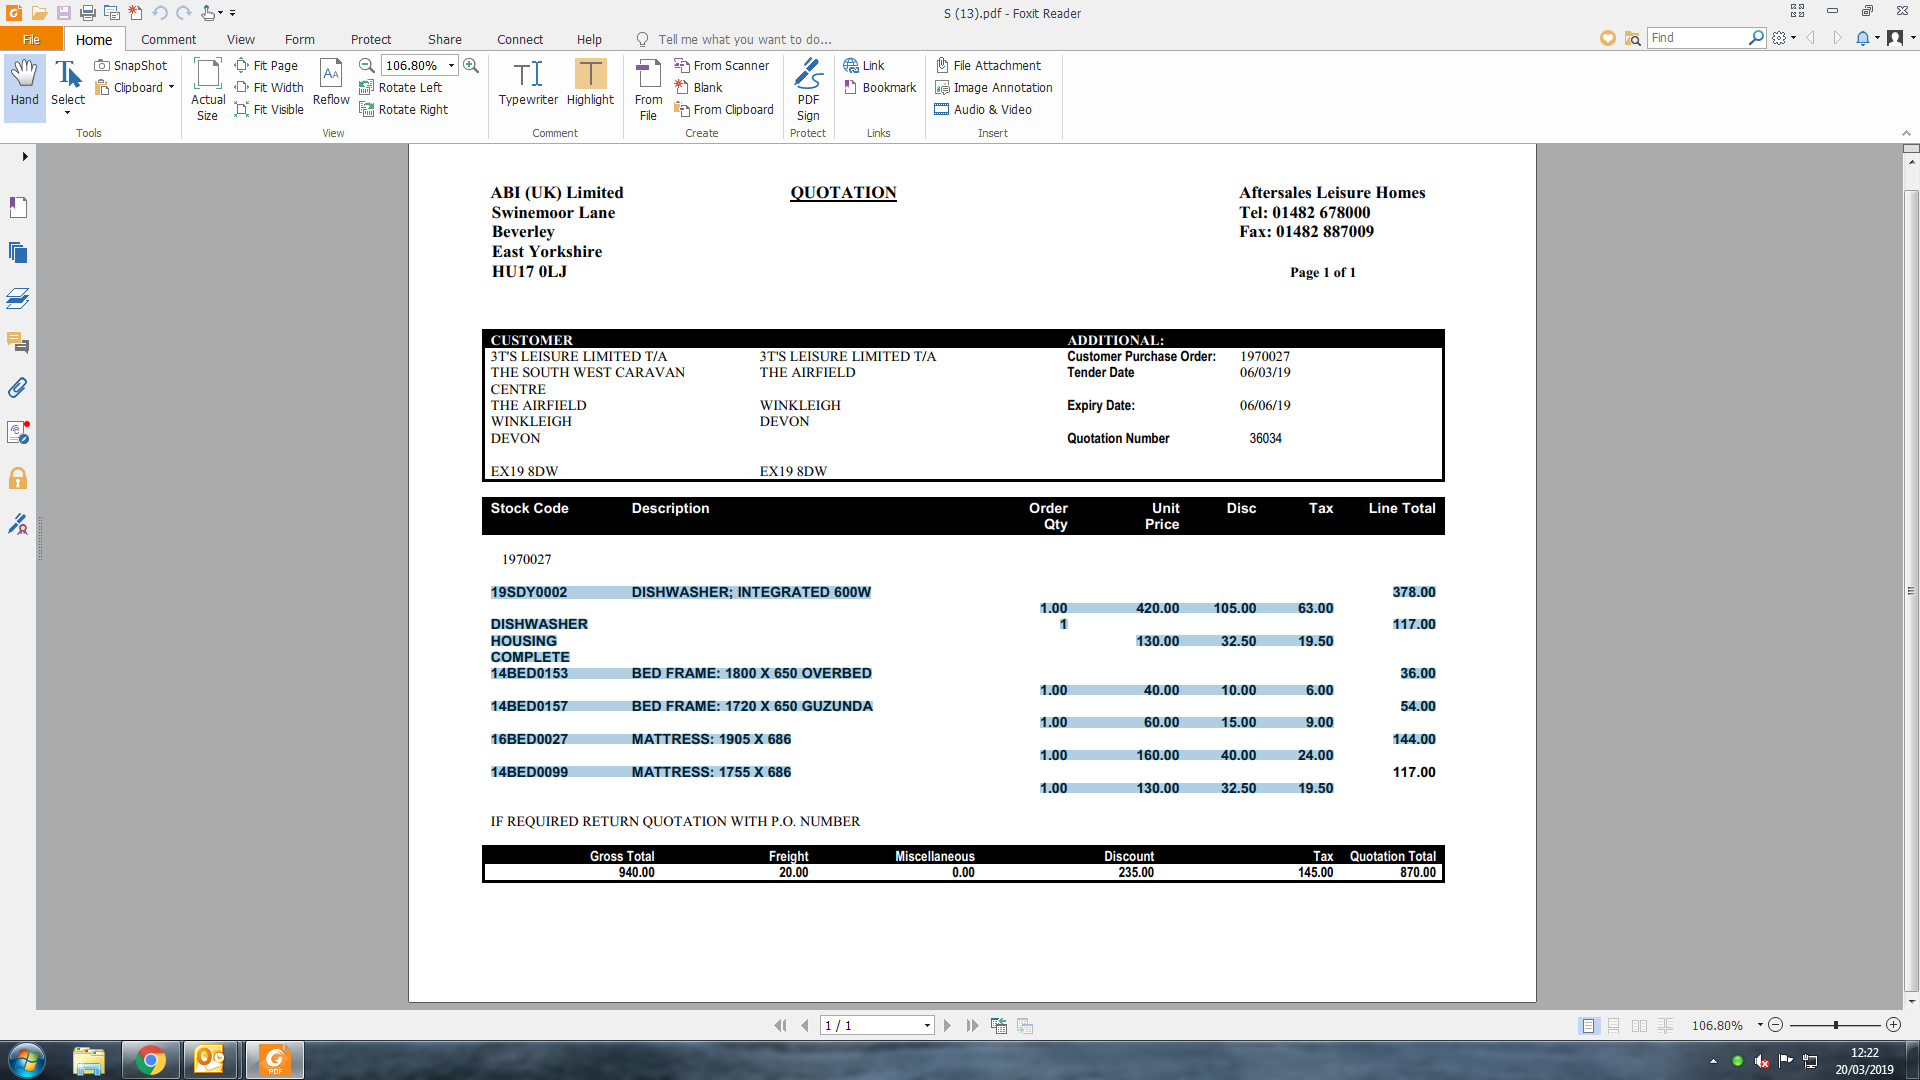
Task: Activate the Highlight tool
Action: 590,83
